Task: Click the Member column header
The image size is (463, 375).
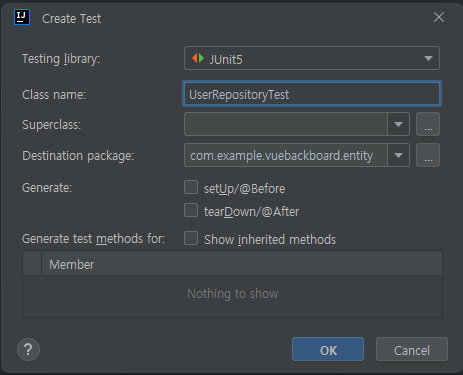Action: click(242, 264)
